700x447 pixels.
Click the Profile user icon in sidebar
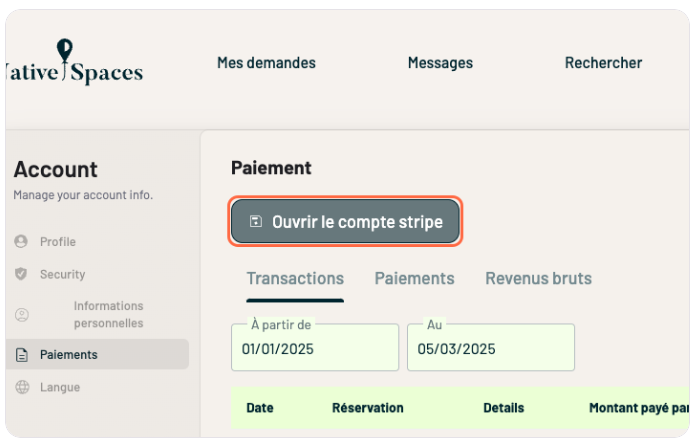pyautogui.click(x=22, y=242)
